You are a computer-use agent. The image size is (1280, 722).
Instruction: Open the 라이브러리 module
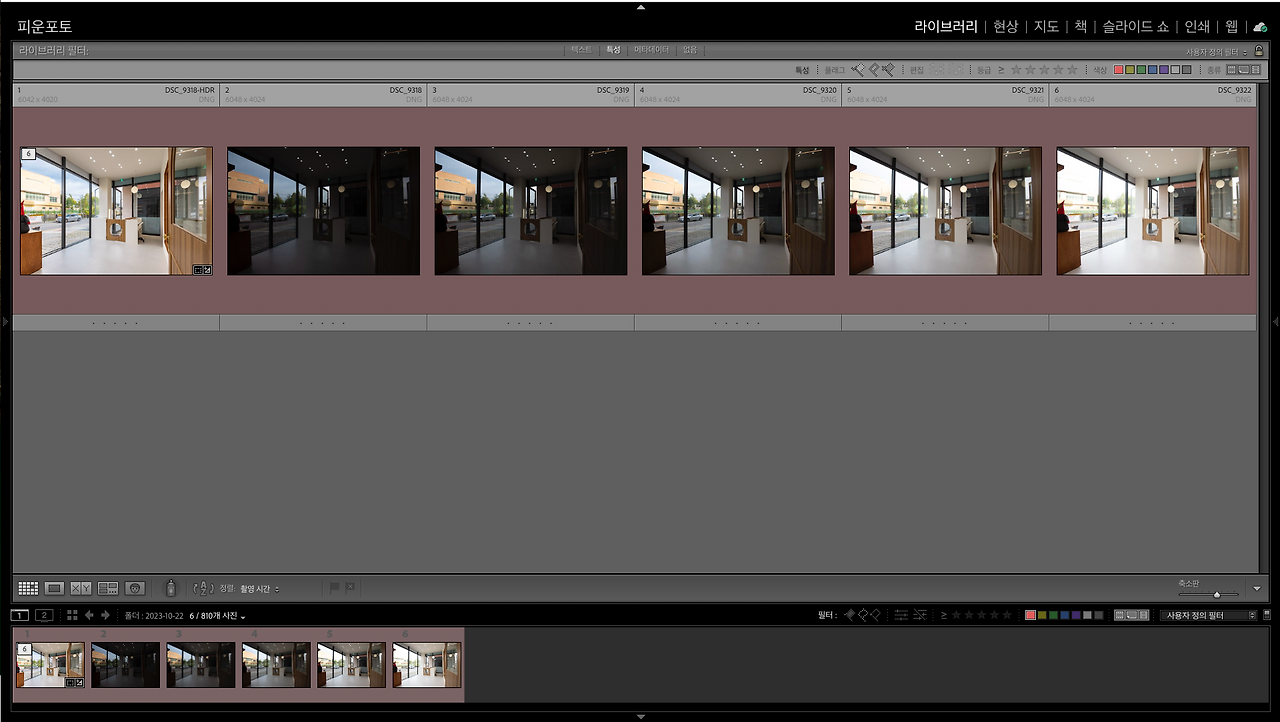[946, 27]
